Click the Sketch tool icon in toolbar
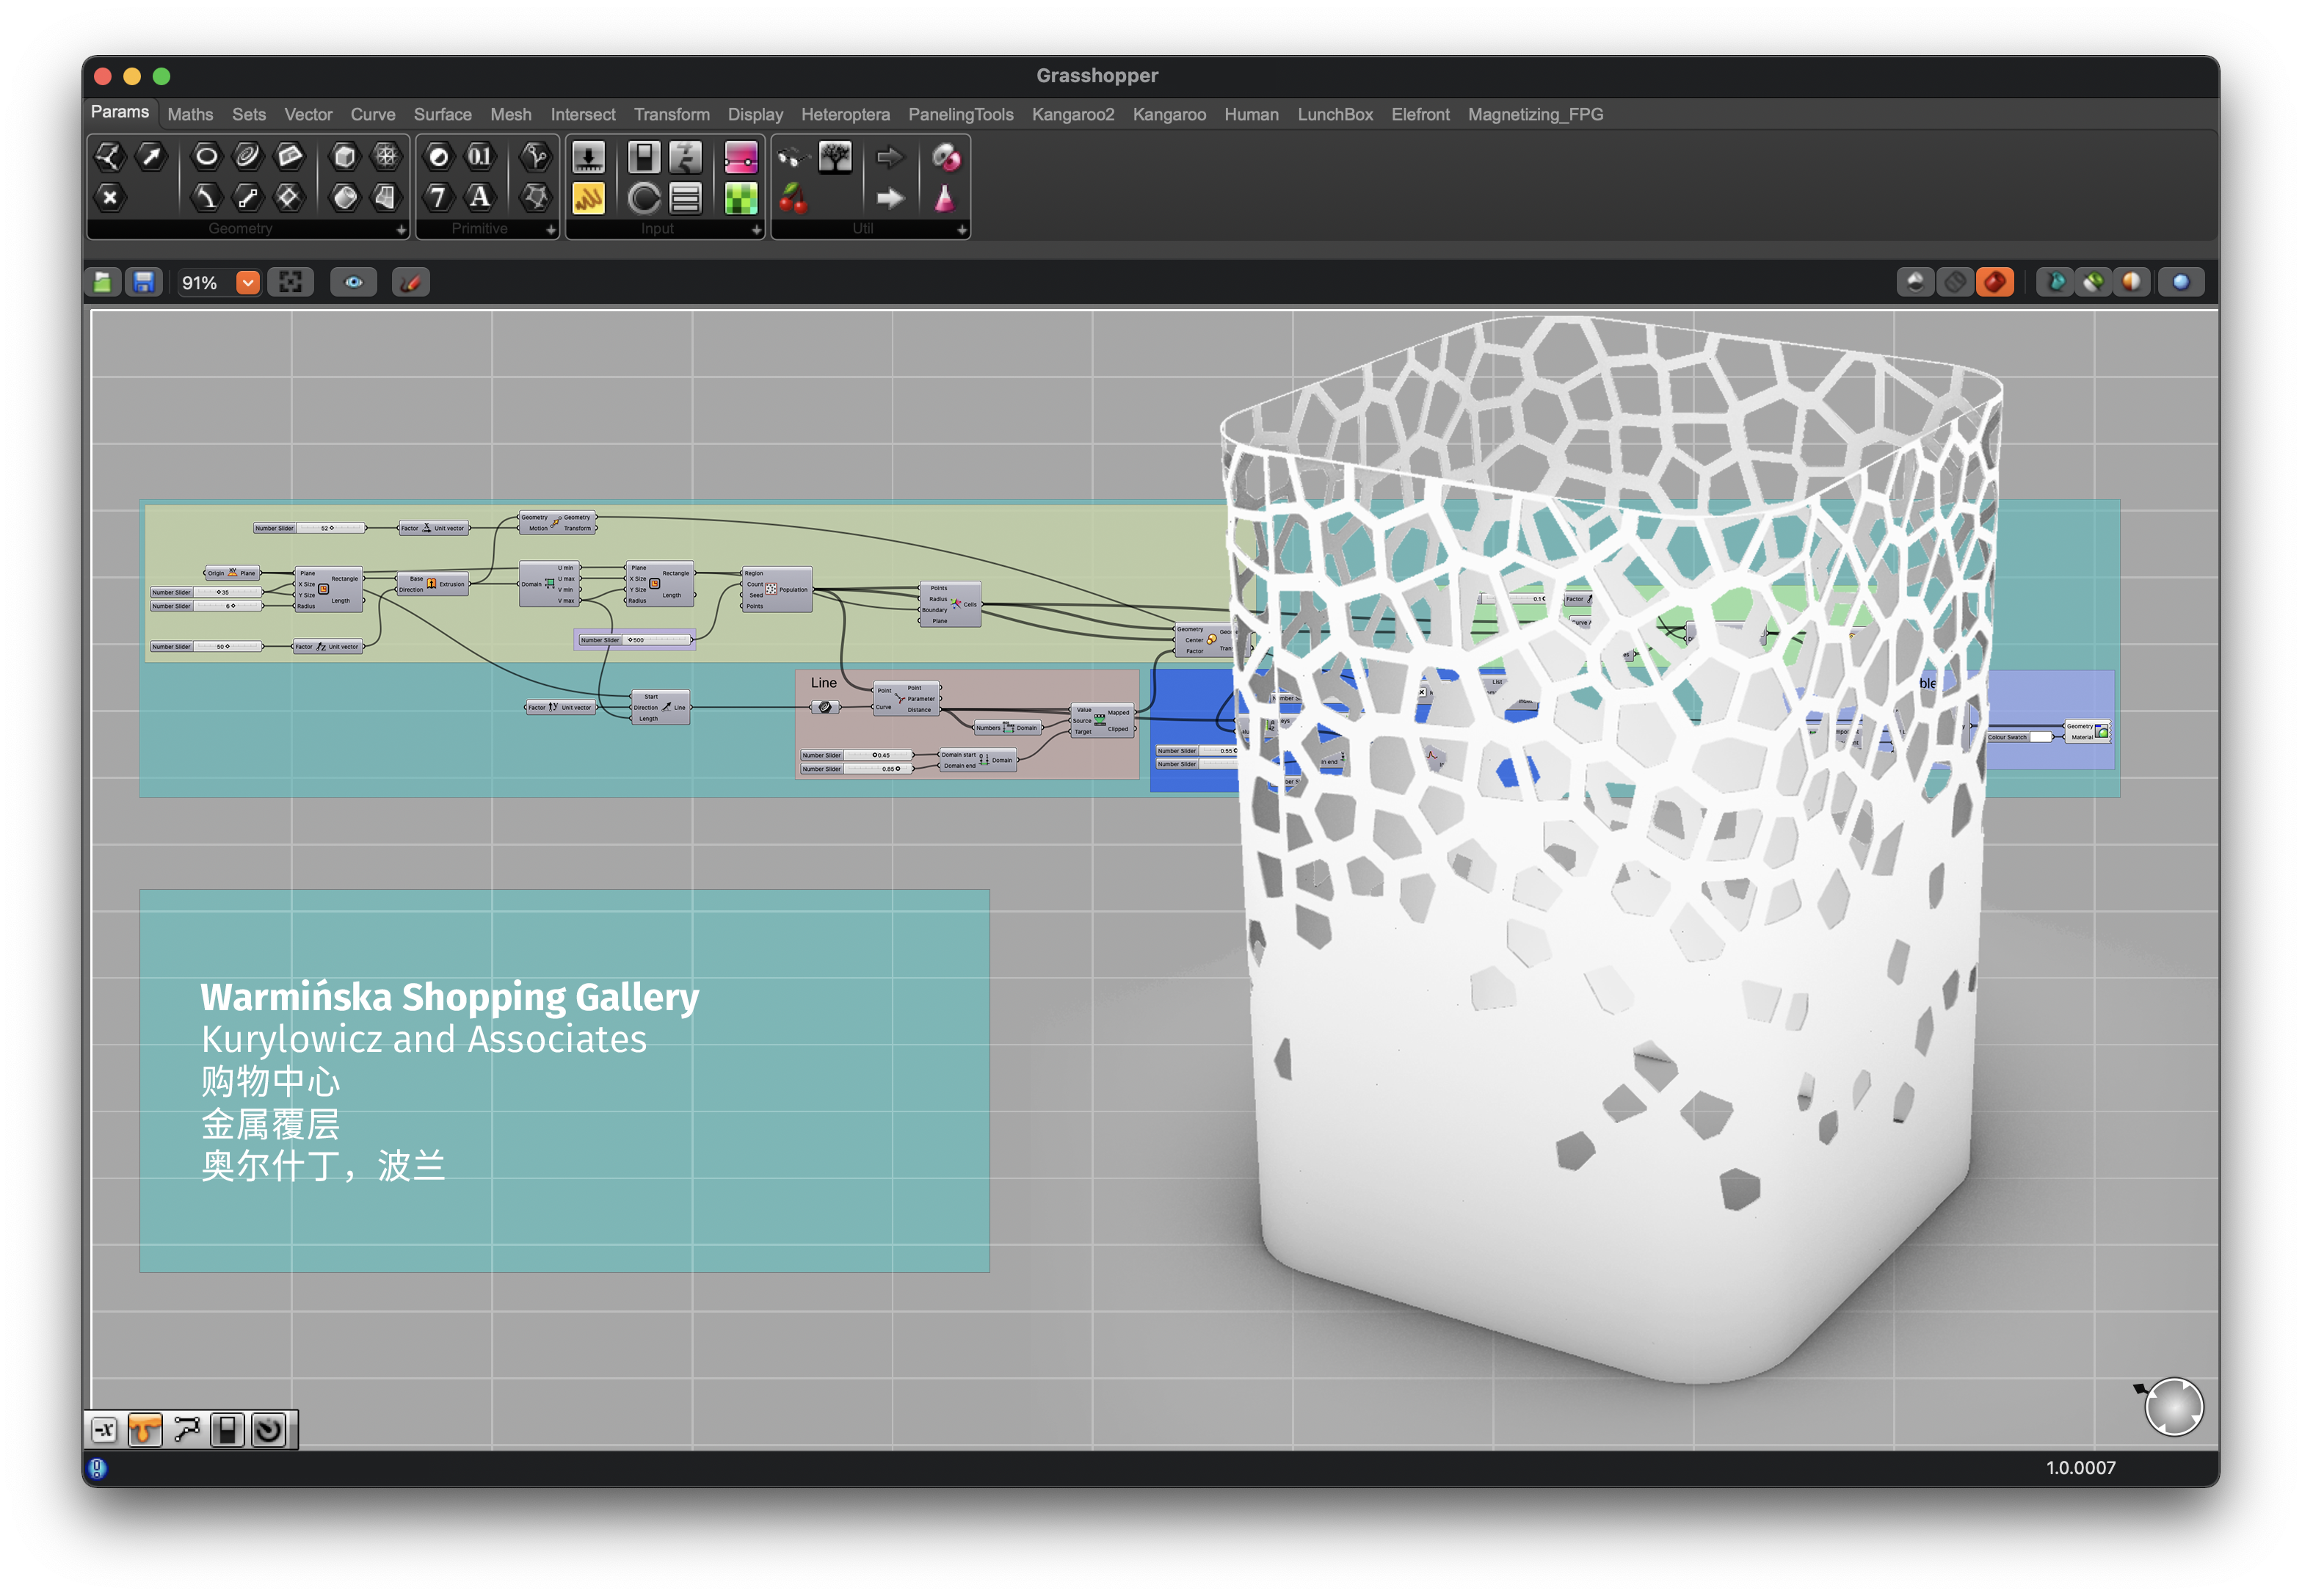The height and width of the screenshot is (1596, 2302). pos(410,283)
